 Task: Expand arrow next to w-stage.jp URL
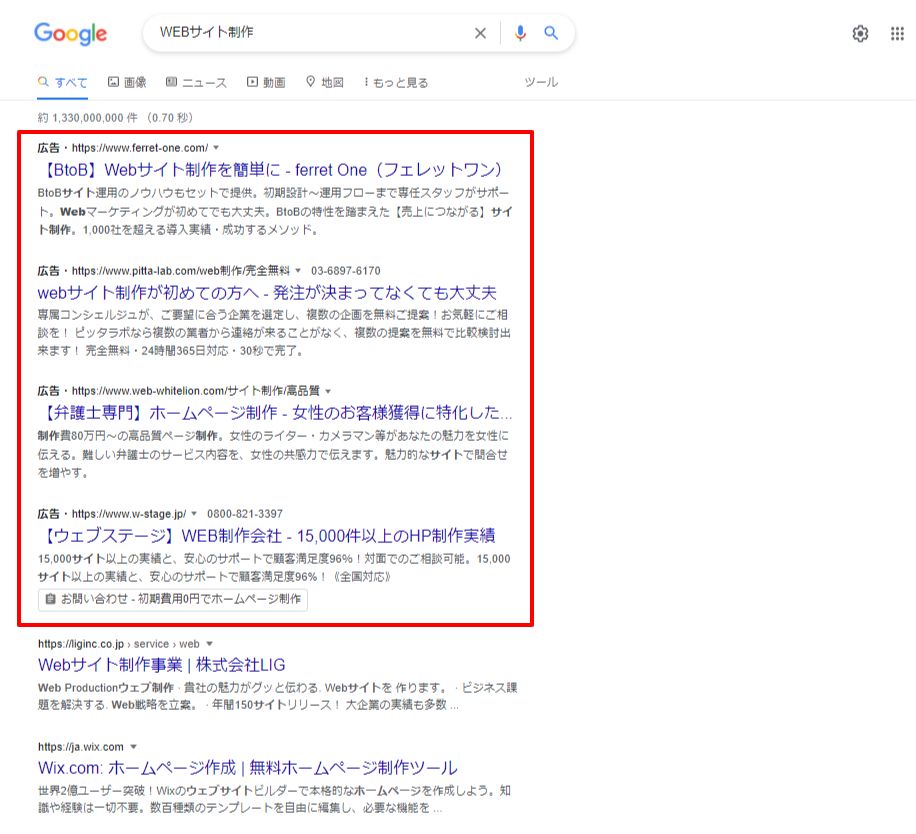coord(194,514)
